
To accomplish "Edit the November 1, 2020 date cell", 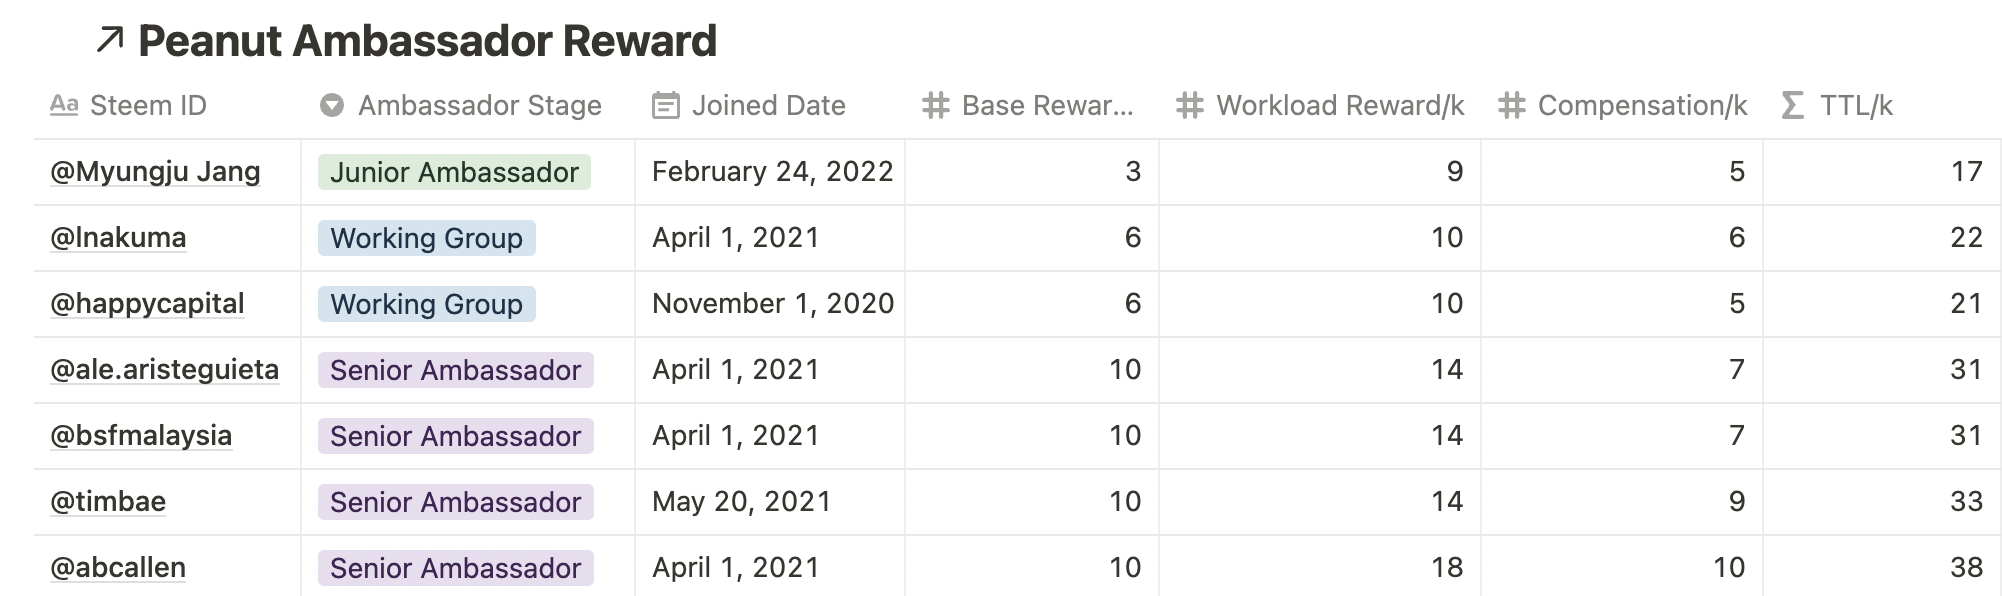I will click(x=770, y=304).
